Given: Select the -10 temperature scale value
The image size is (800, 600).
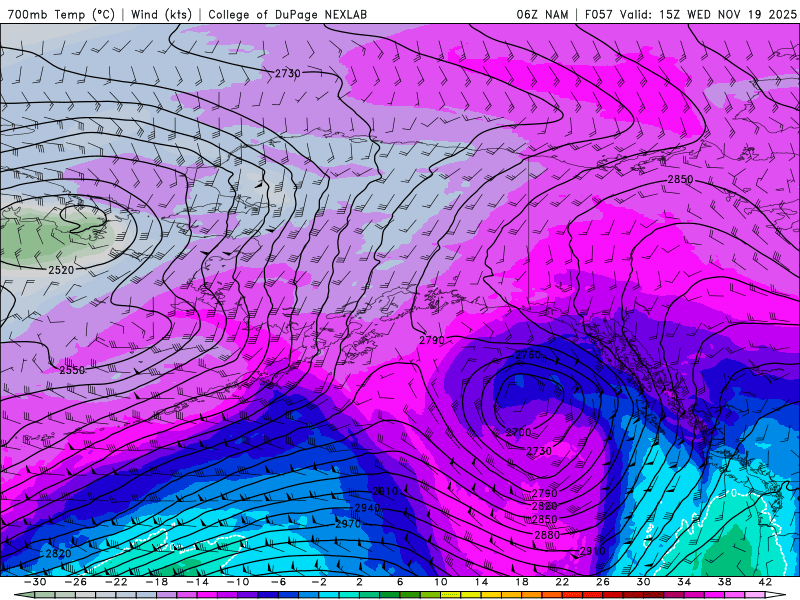Looking at the screenshot, I should click(x=238, y=582).
